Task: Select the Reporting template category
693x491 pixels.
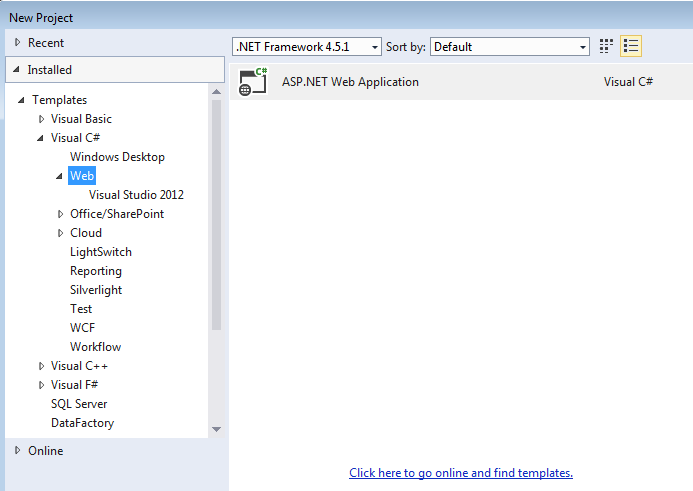Action: pyautogui.click(x=96, y=271)
